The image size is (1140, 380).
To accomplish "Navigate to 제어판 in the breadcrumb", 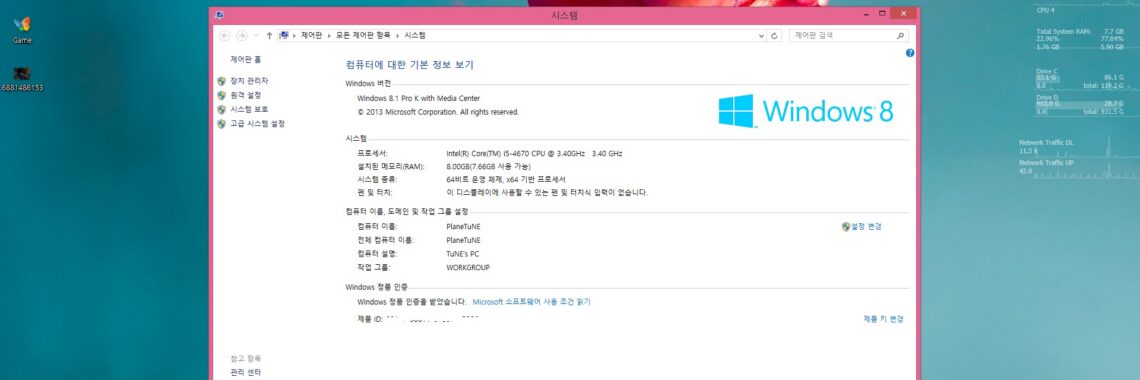I will coord(311,36).
